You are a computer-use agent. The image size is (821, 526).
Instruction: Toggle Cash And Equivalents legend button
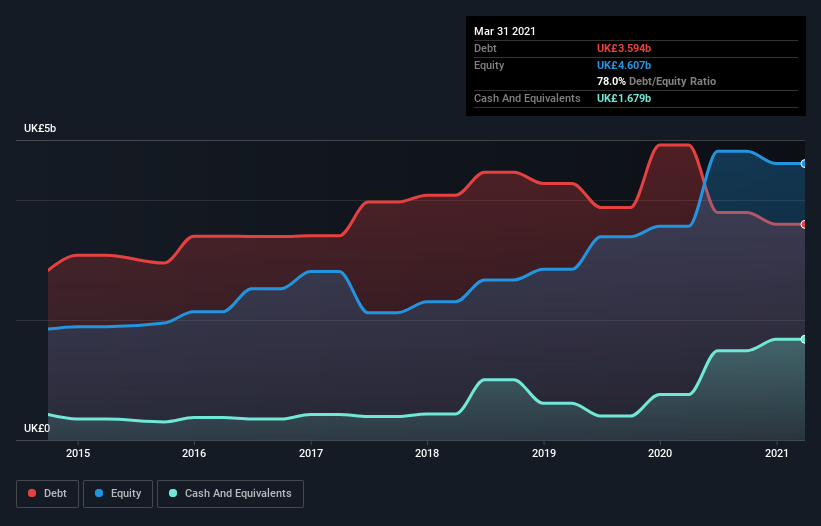(230, 494)
